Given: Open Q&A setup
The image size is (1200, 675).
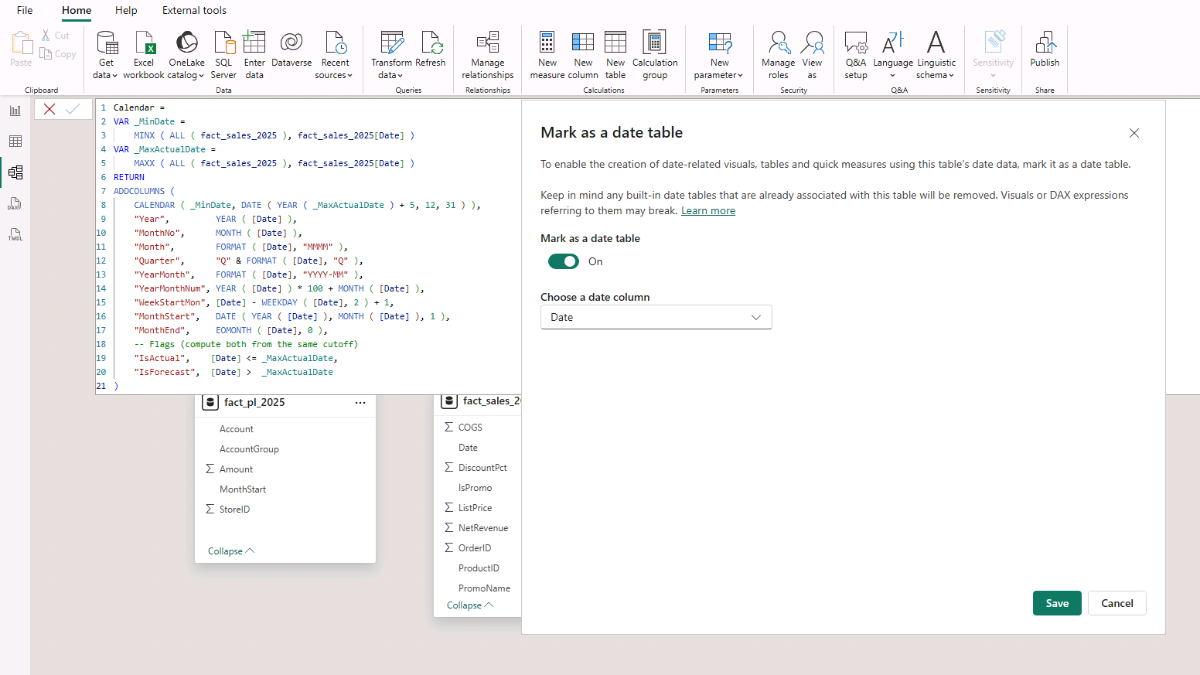Looking at the screenshot, I should tap(855, 43).
